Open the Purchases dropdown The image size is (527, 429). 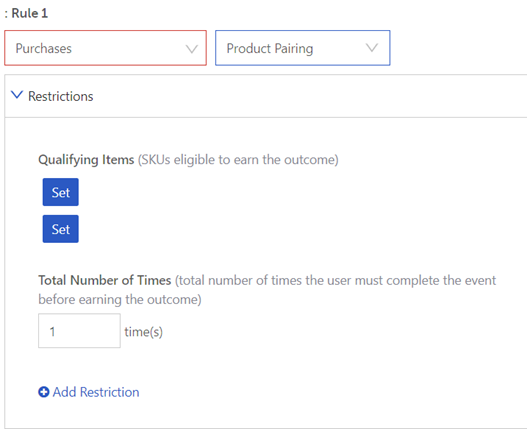(x=105, y=48)
